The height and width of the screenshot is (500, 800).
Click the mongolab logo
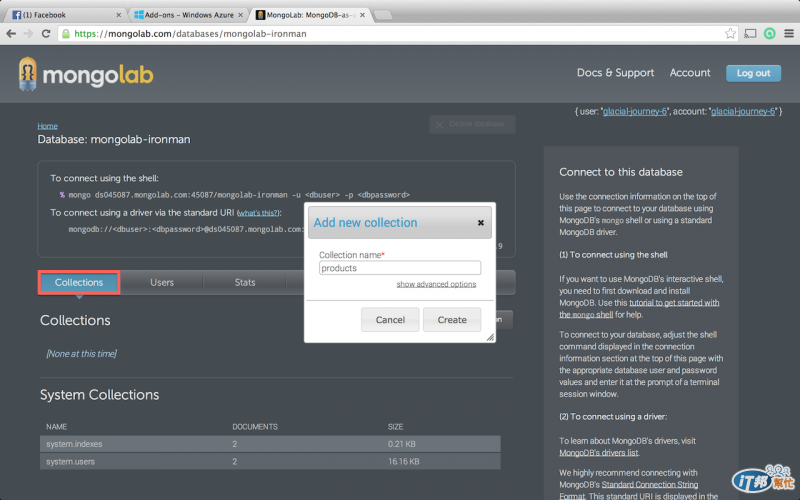(86, 74)
